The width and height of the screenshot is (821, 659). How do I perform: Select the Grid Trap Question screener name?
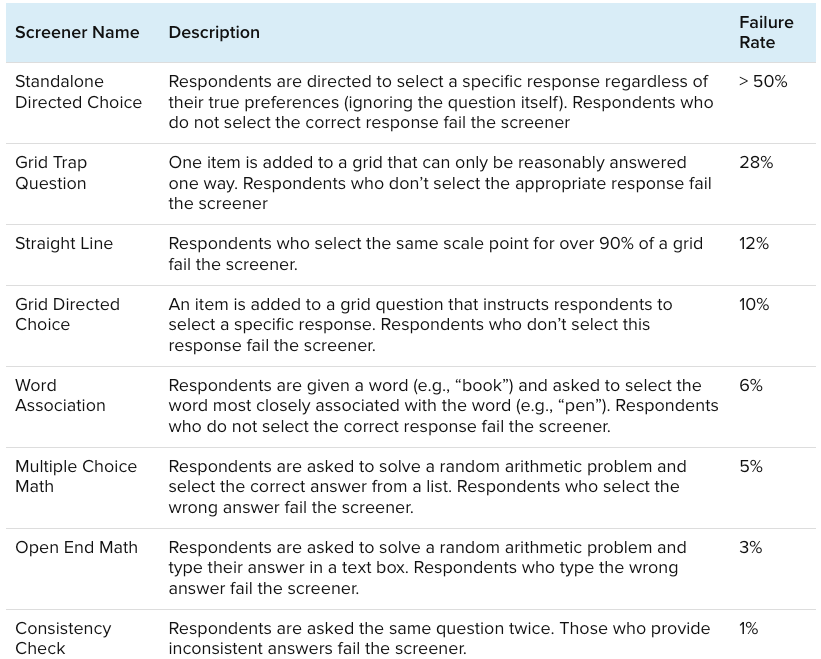click(51, 173)
